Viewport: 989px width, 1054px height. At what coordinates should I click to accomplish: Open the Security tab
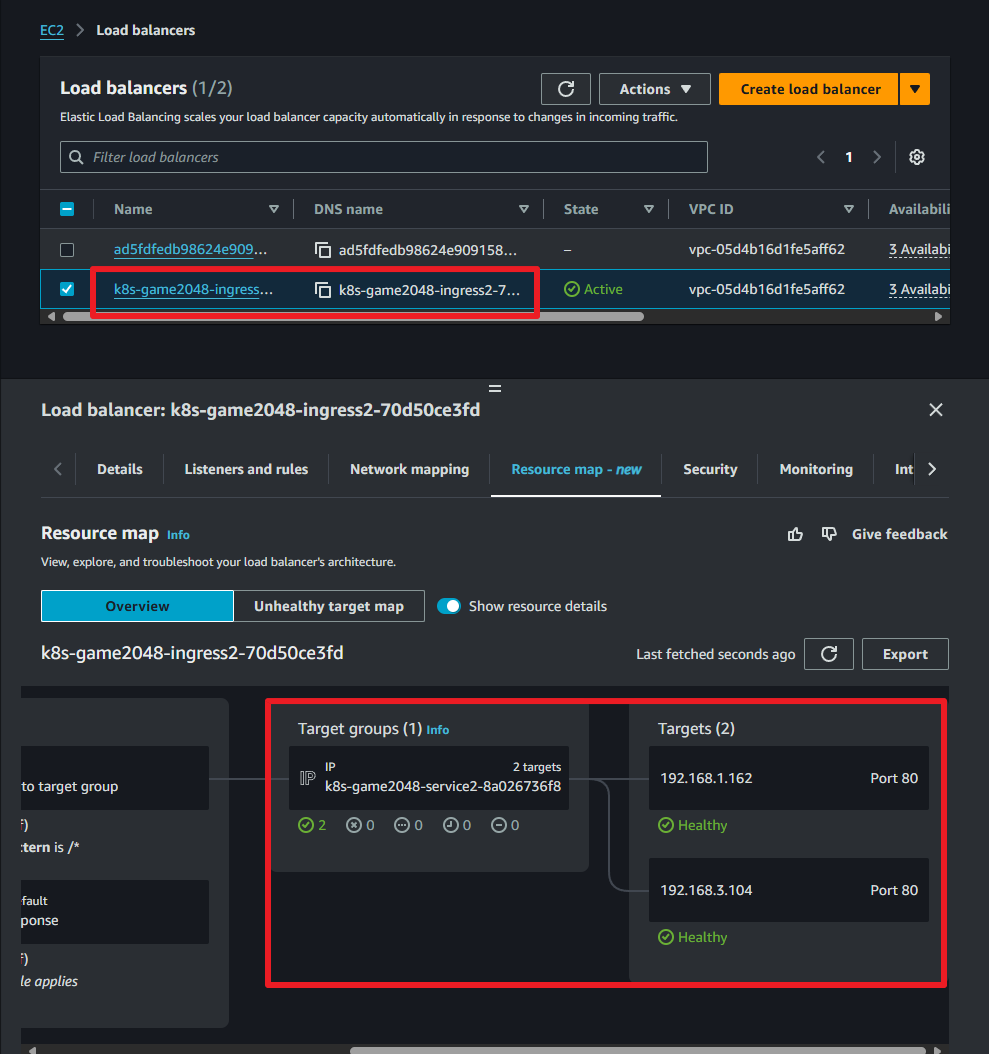710,469
